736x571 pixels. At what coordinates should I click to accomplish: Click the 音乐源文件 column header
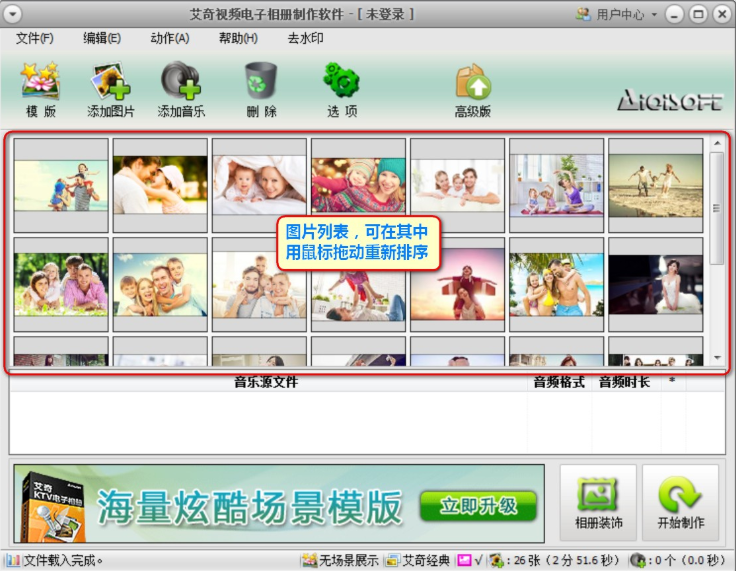[266, 382]
